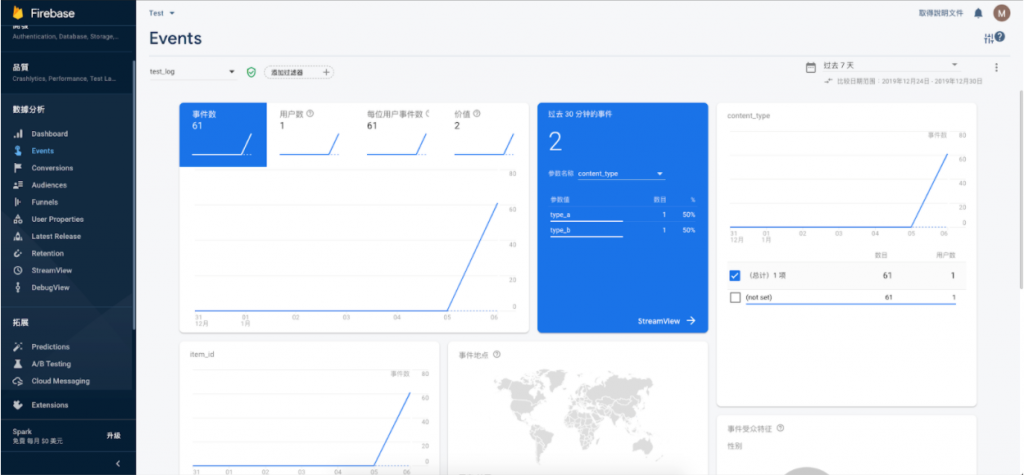Open the customize sliders icon near the page title
The height and width of the screenshot is (475, 1024).
click(989, 39)
